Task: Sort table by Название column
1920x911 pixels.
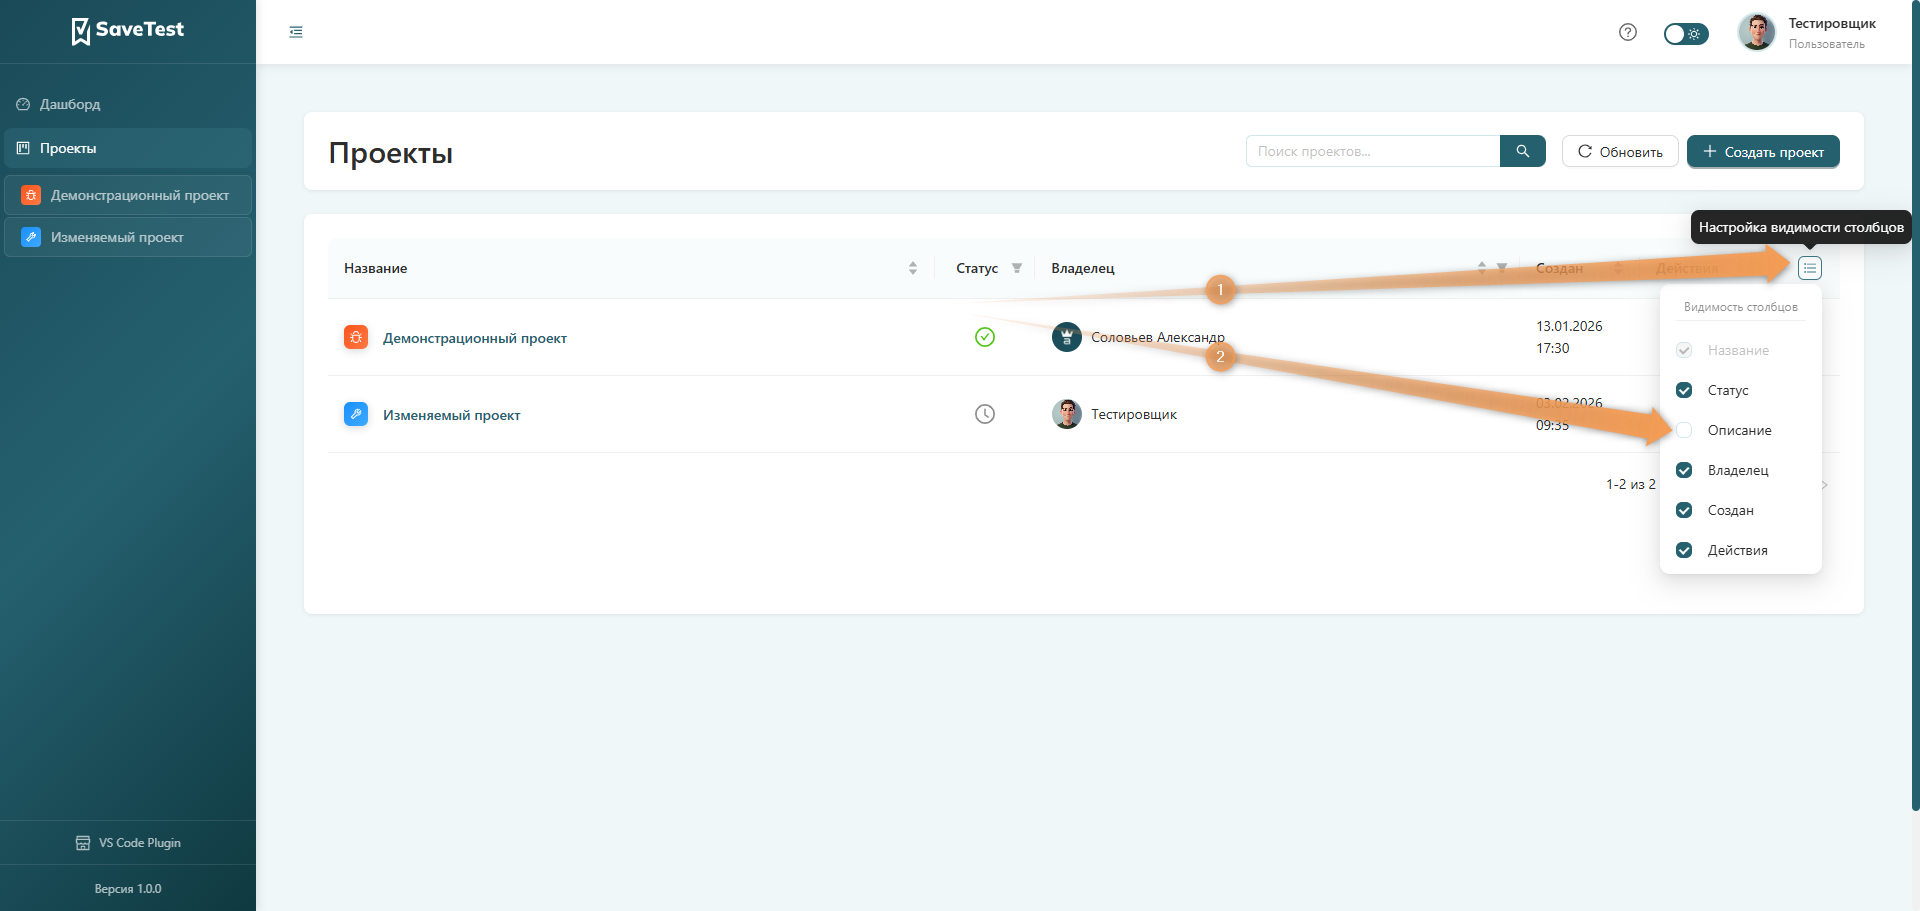Action: (x=912, y=268)
